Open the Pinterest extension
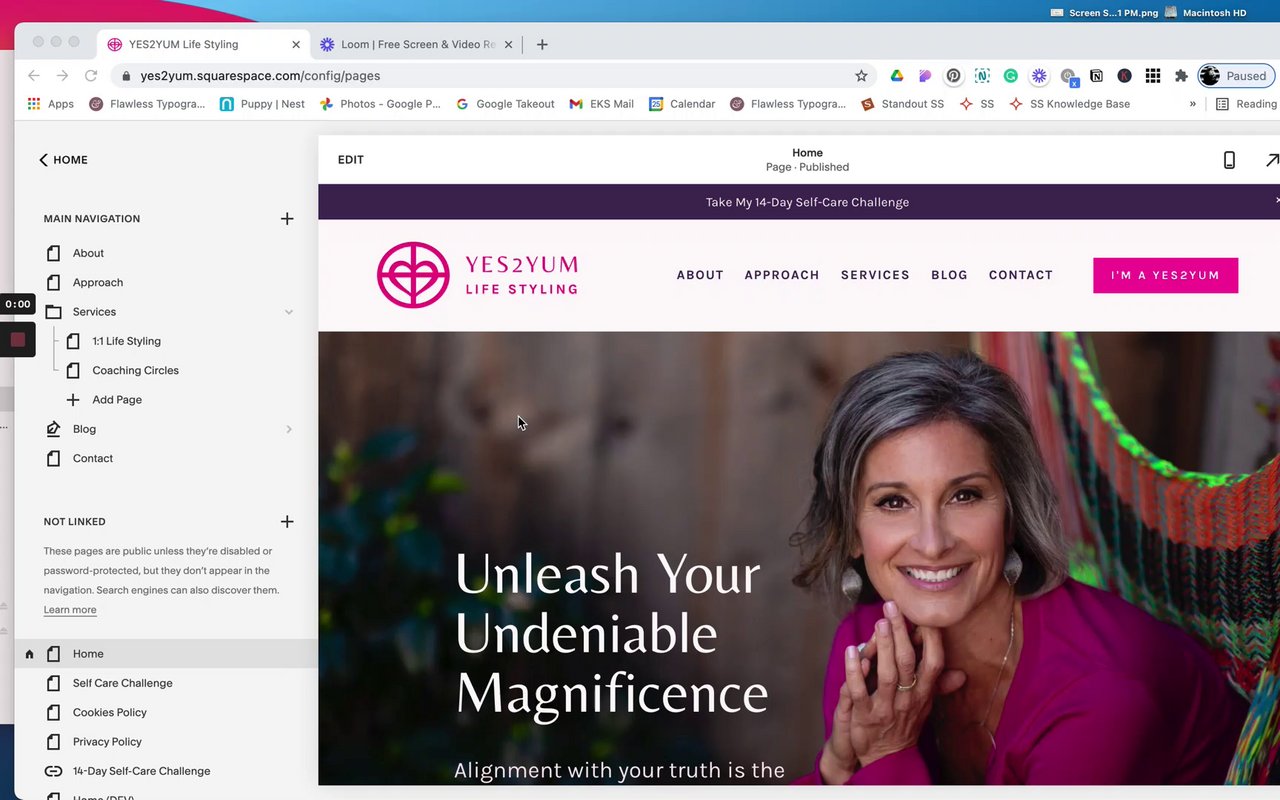 tap(954, 76)
